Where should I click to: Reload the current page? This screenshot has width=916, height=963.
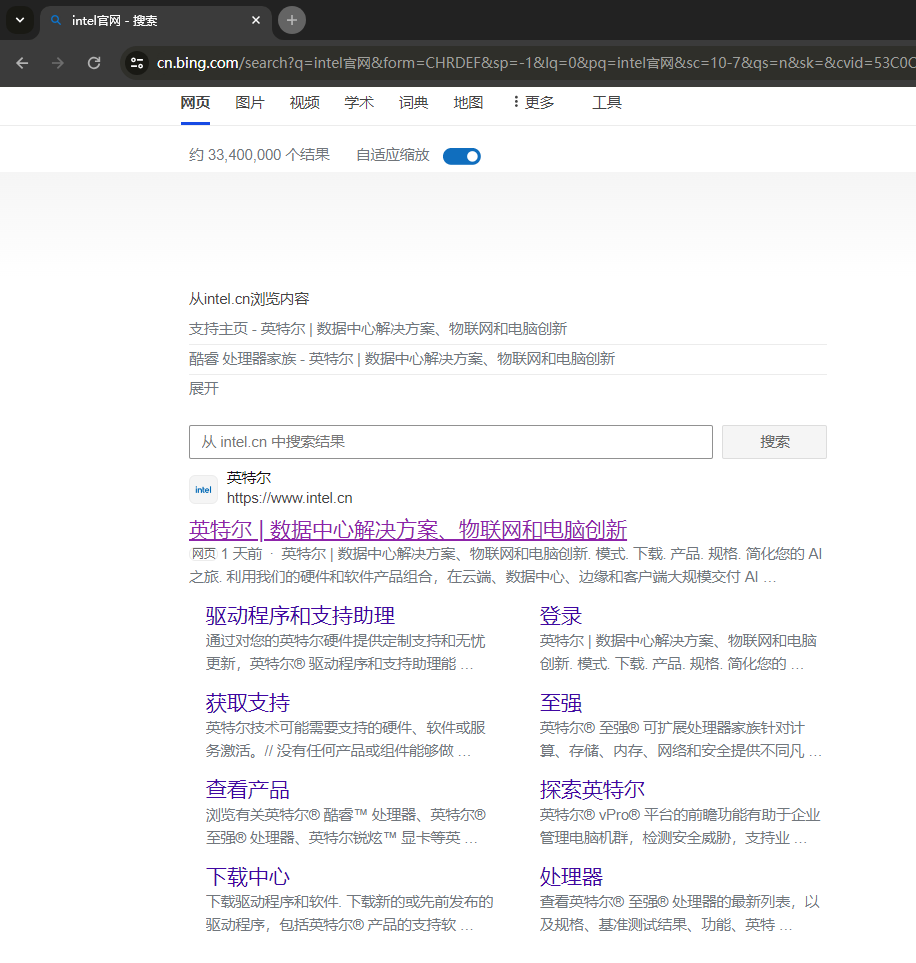94,63
